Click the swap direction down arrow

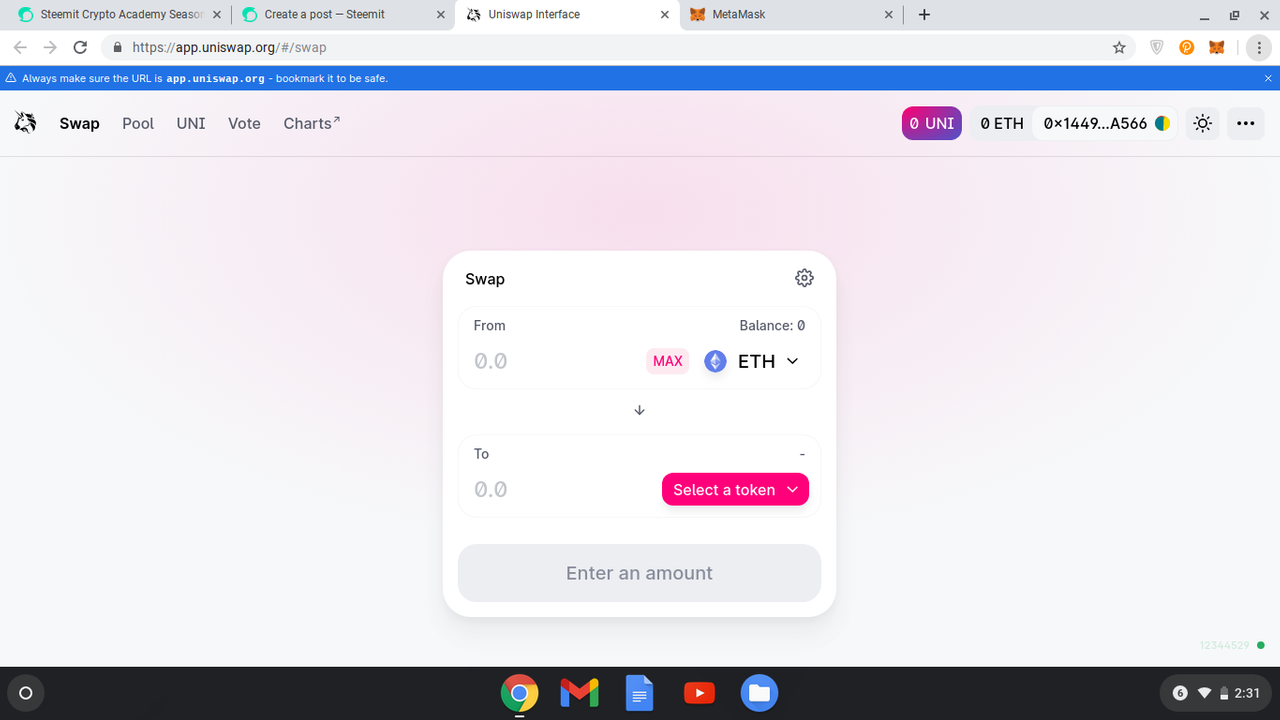(x=640, y=410)
